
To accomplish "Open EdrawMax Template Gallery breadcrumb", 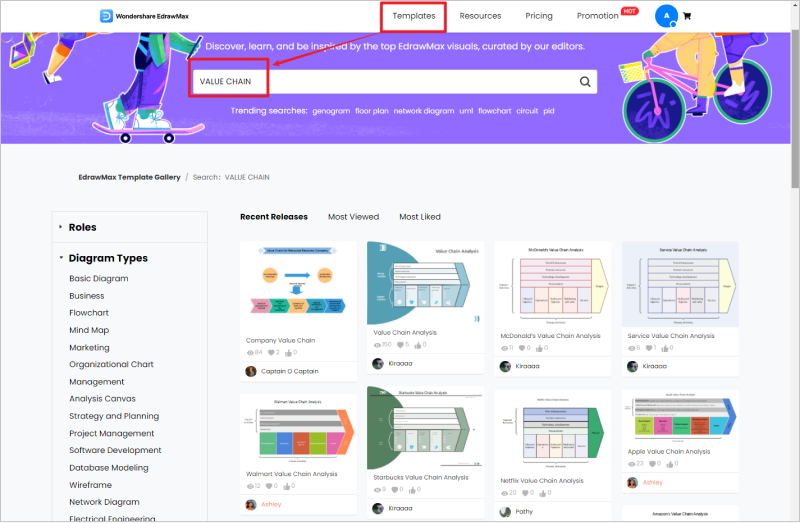I will [129, 177].
